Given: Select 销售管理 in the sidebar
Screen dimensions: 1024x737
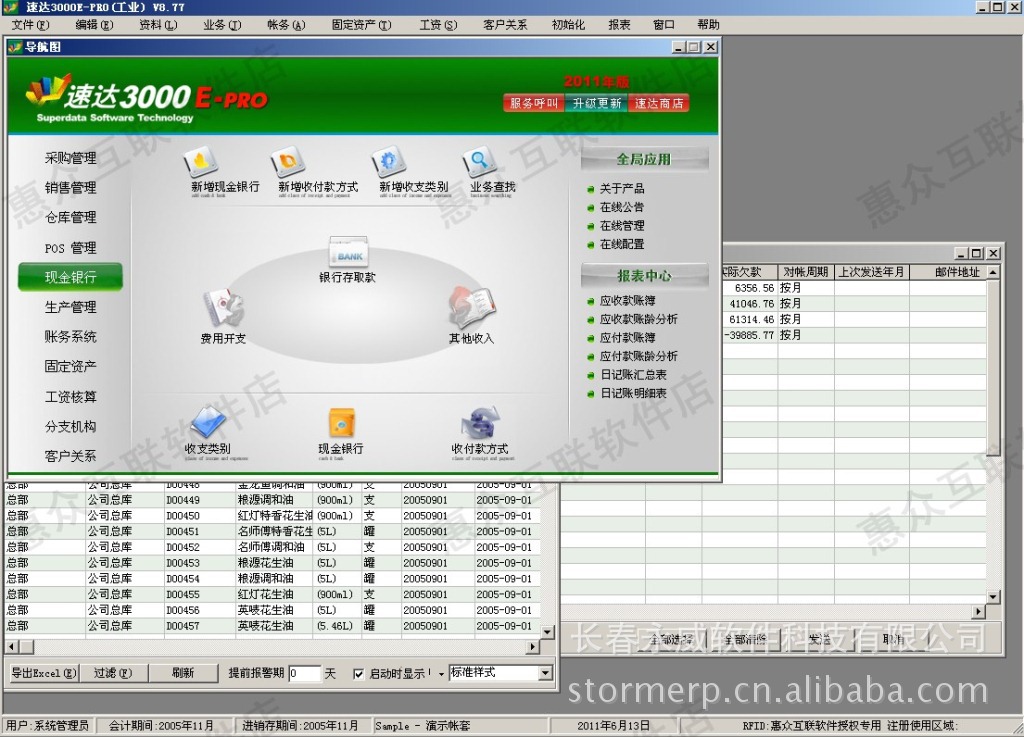Looking at the screenshot, I should click(71, 188).
